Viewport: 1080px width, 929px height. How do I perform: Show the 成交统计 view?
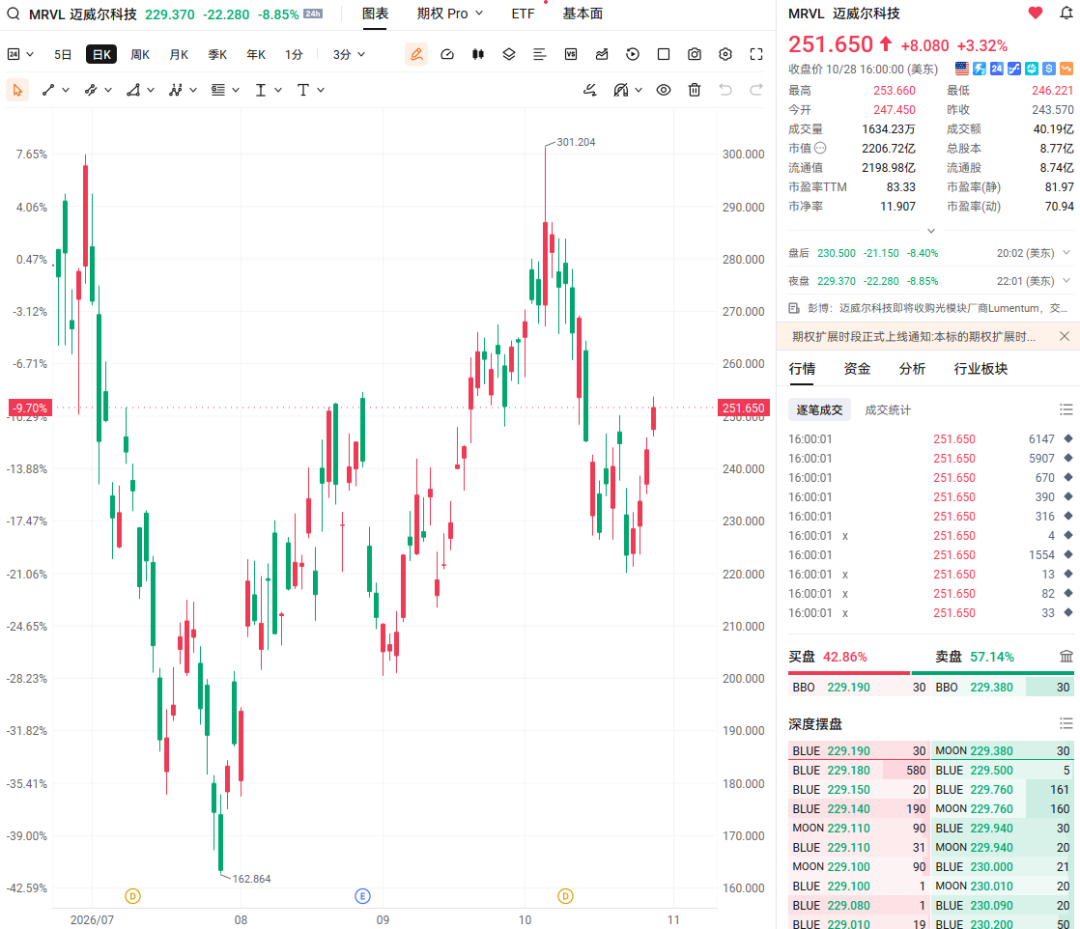tap(887, 410)
